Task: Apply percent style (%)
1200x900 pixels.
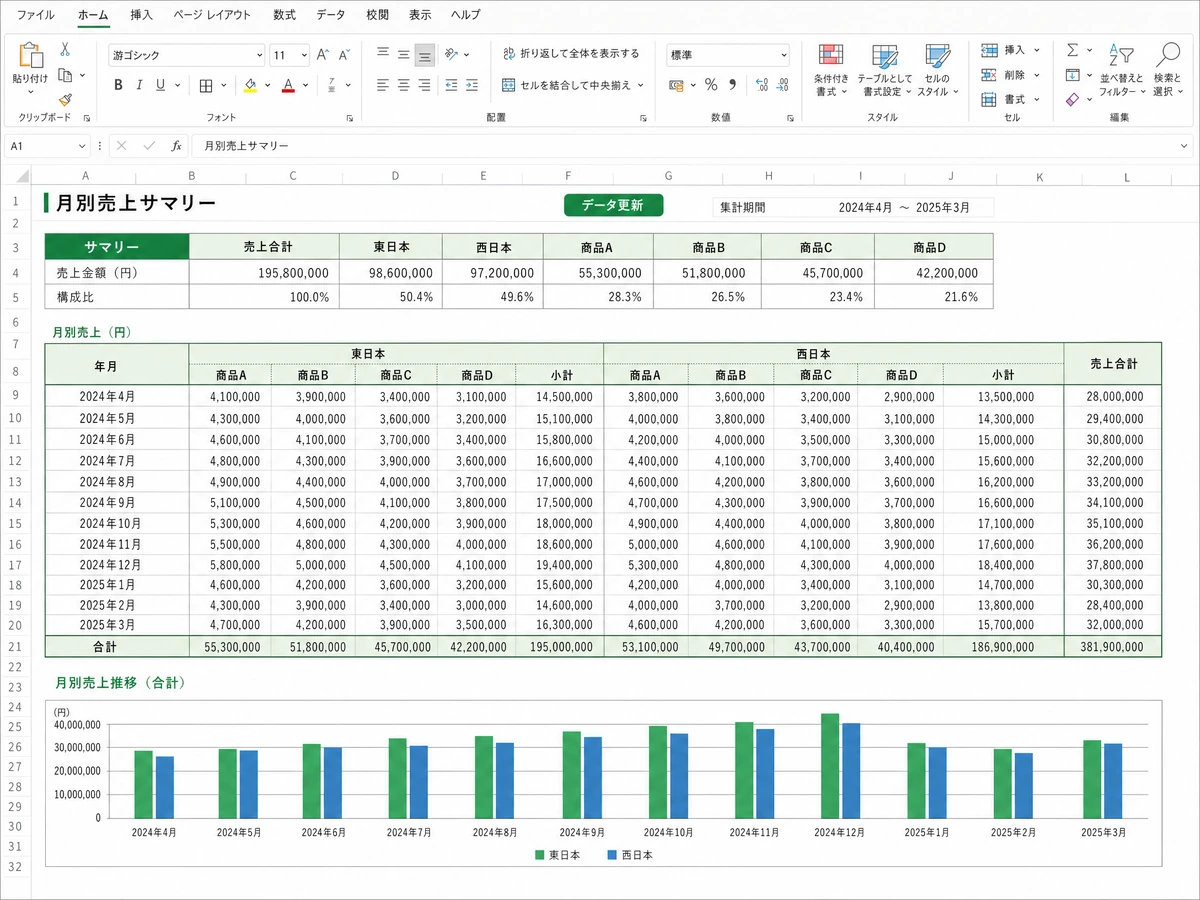Action: click(x=711, y=85)
